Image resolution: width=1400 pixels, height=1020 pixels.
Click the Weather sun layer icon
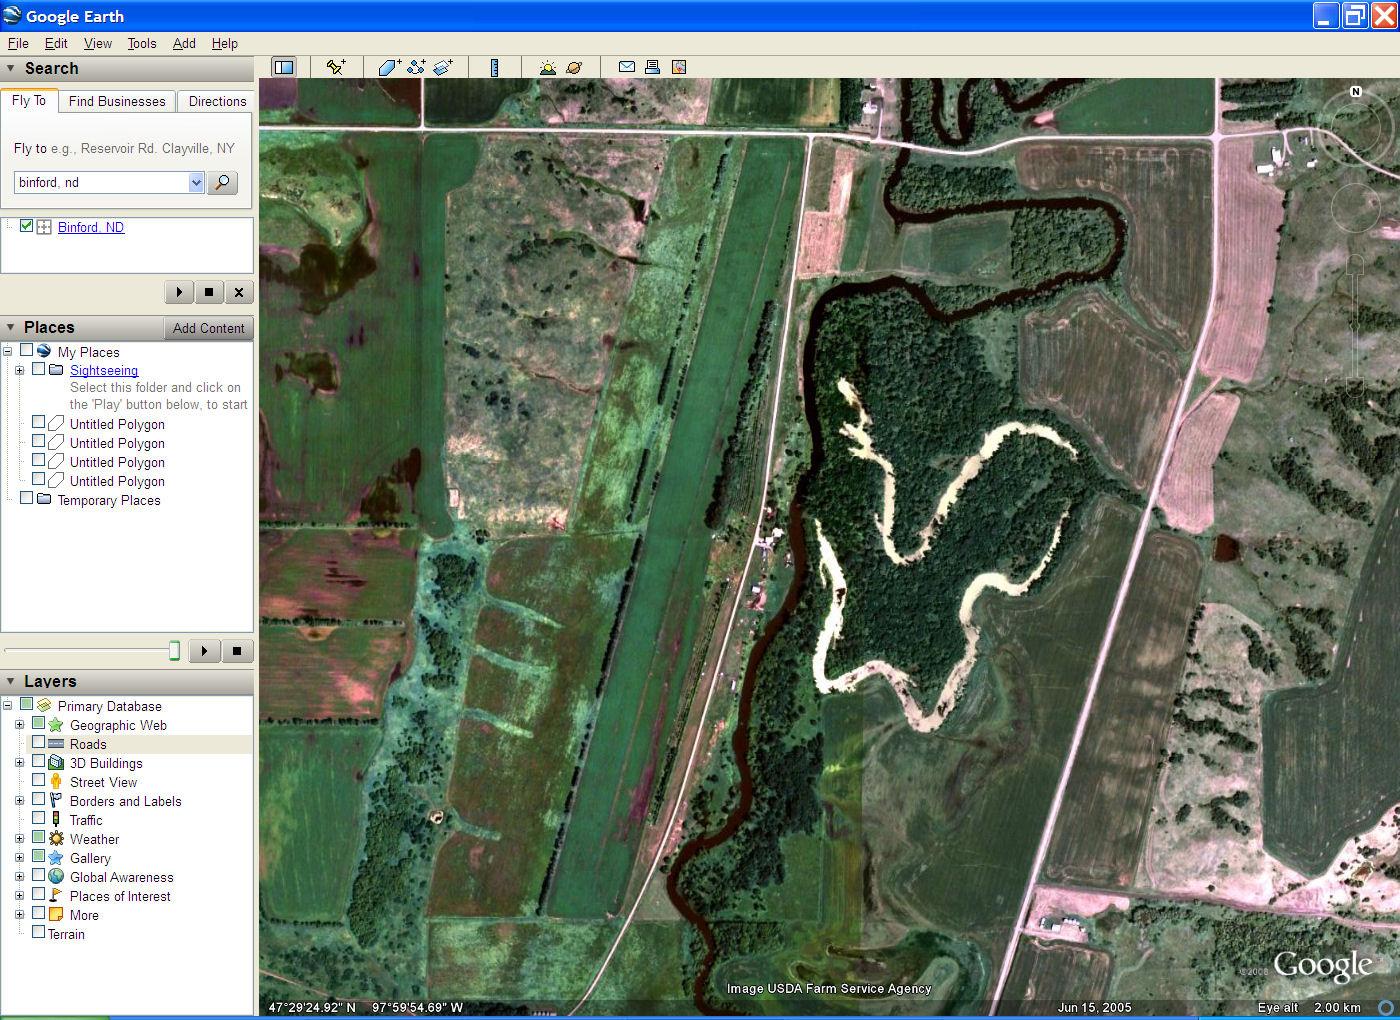56,839
